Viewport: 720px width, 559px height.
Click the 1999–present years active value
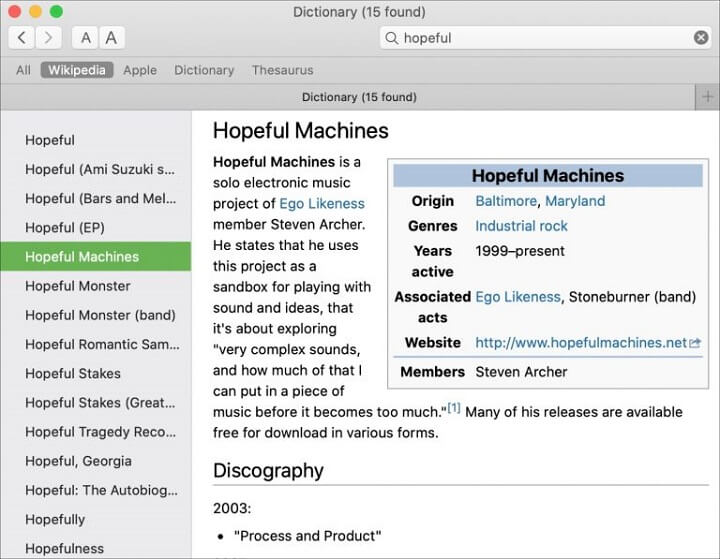tap(520, 251)
